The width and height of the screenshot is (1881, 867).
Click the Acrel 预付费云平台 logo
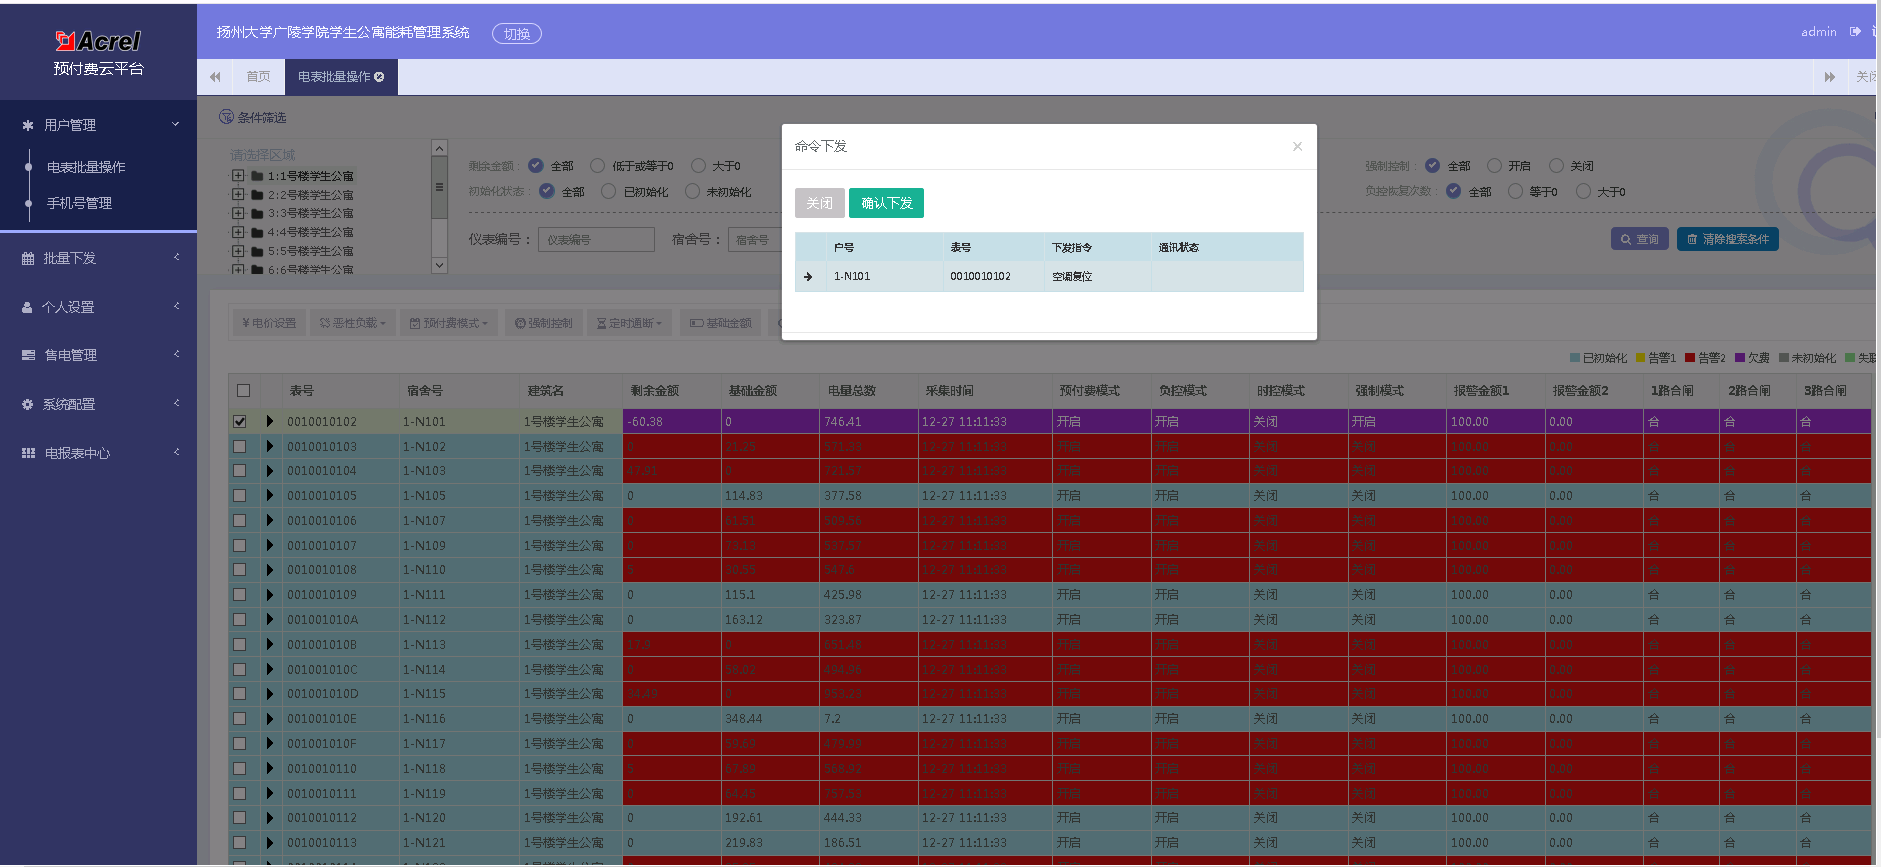pyautogui.click(x=98, y=53)
